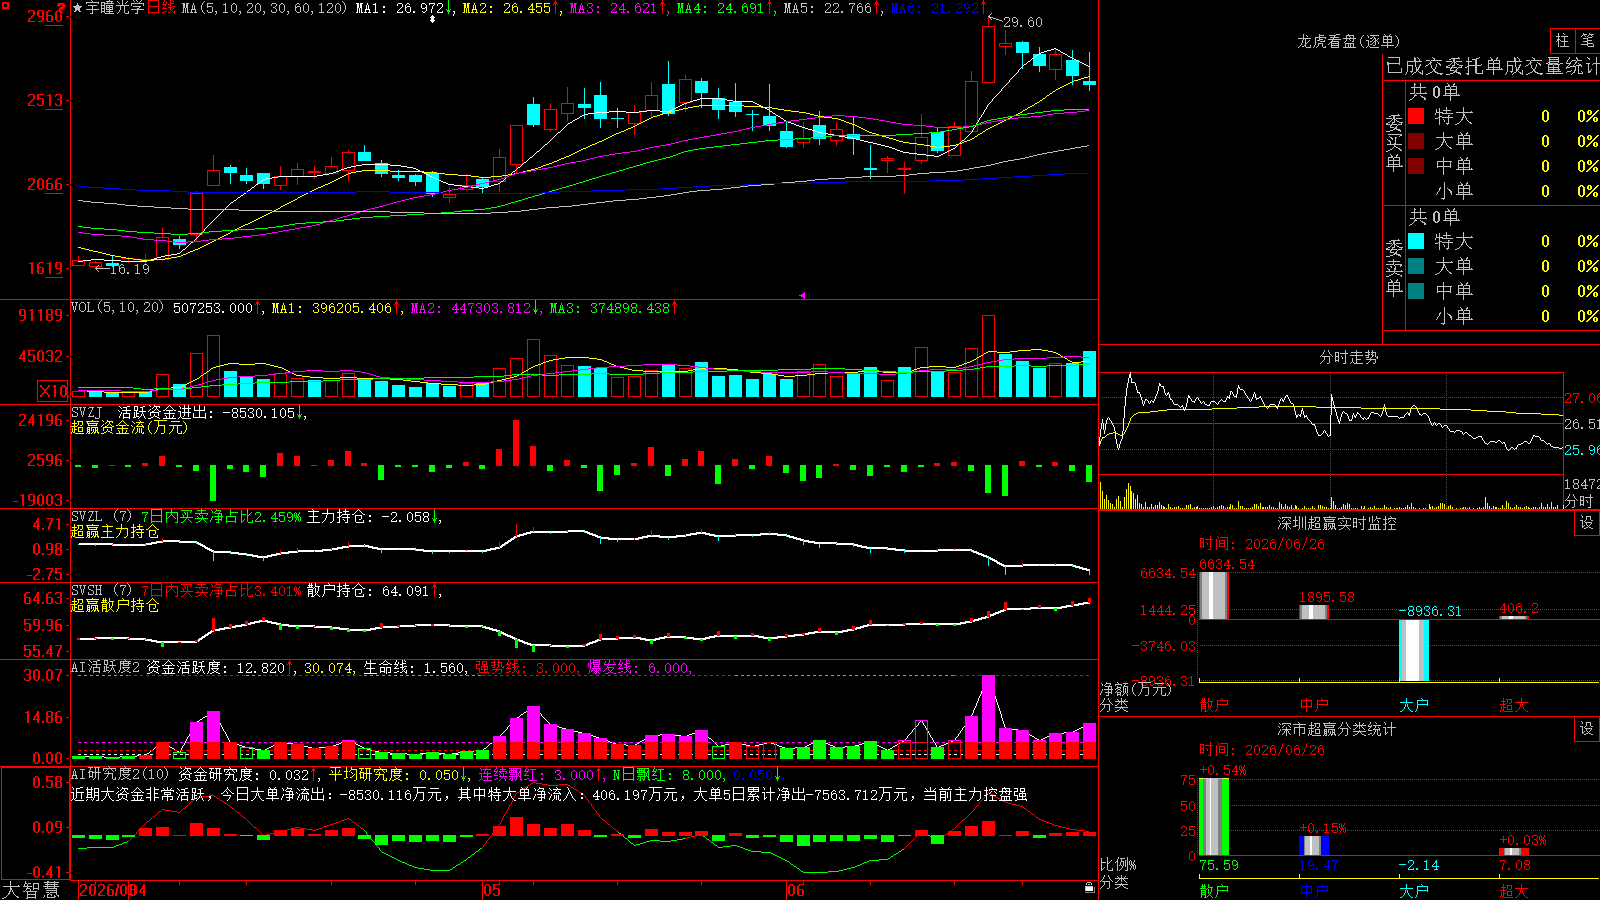Click the 29.60 high price annotation
1600x900 pixels.
1022,22
